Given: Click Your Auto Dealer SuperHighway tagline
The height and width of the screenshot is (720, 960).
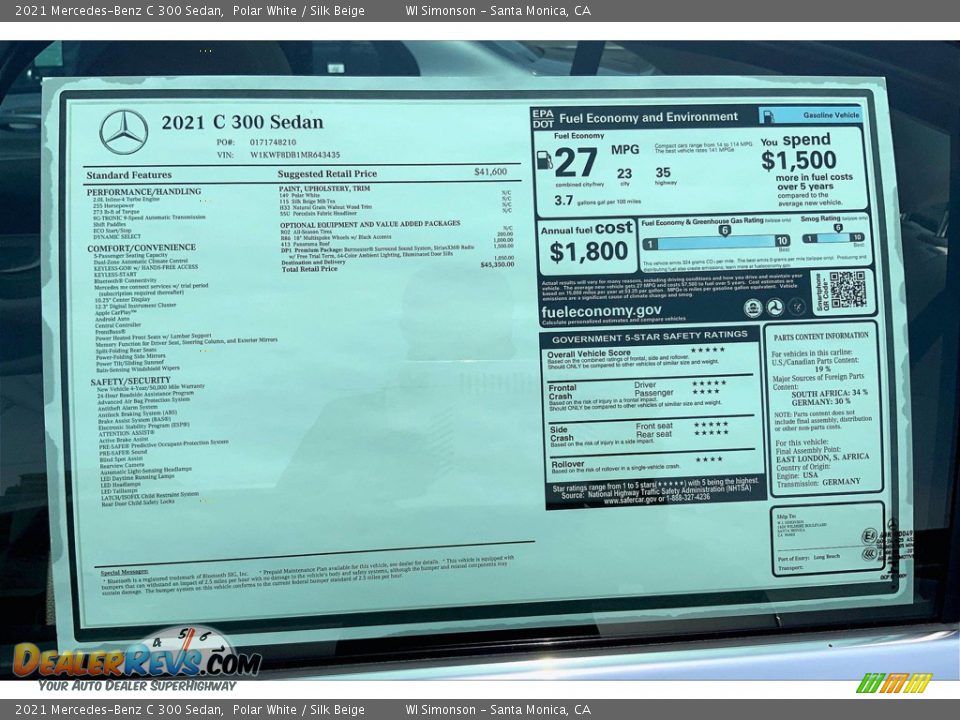Looking at the screenshot, I should pos(137,686).
